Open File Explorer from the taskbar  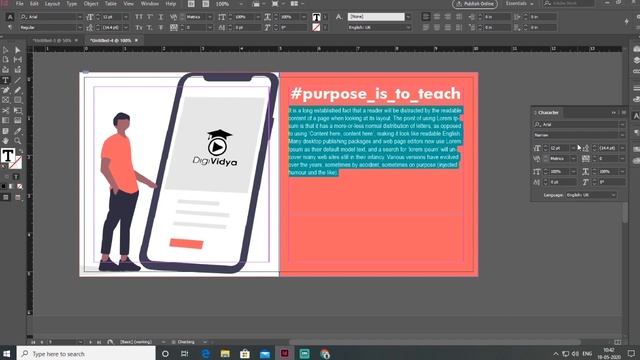click(225, 354)
